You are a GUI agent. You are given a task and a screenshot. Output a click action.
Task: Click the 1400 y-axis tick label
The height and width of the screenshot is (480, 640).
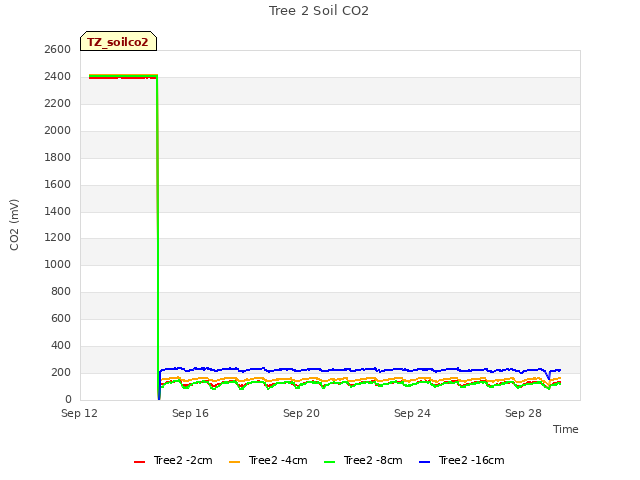point(58,211)
